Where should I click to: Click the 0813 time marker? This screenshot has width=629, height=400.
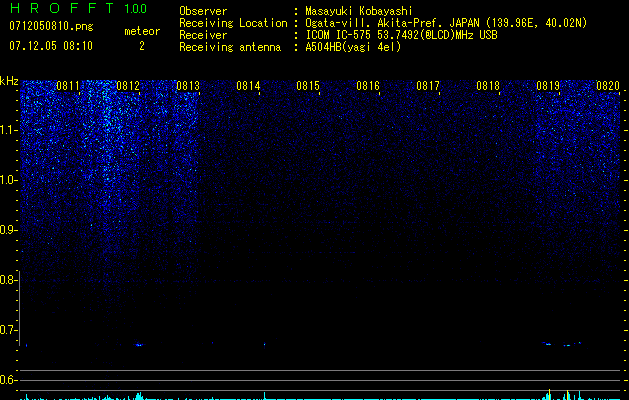(188, 86)
